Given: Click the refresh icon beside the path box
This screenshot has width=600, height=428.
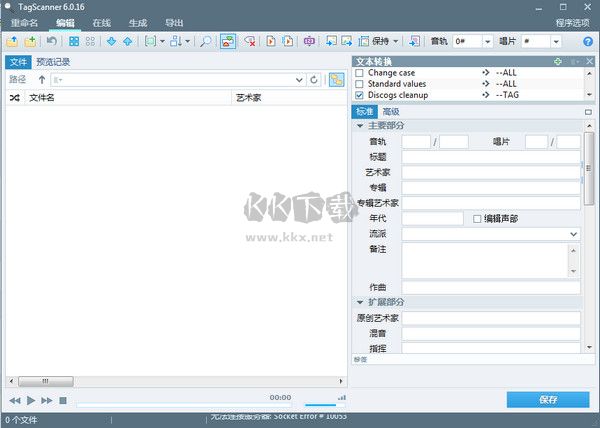Looking at the screenshot, I should pyautogui.click(x=314, y=79).
